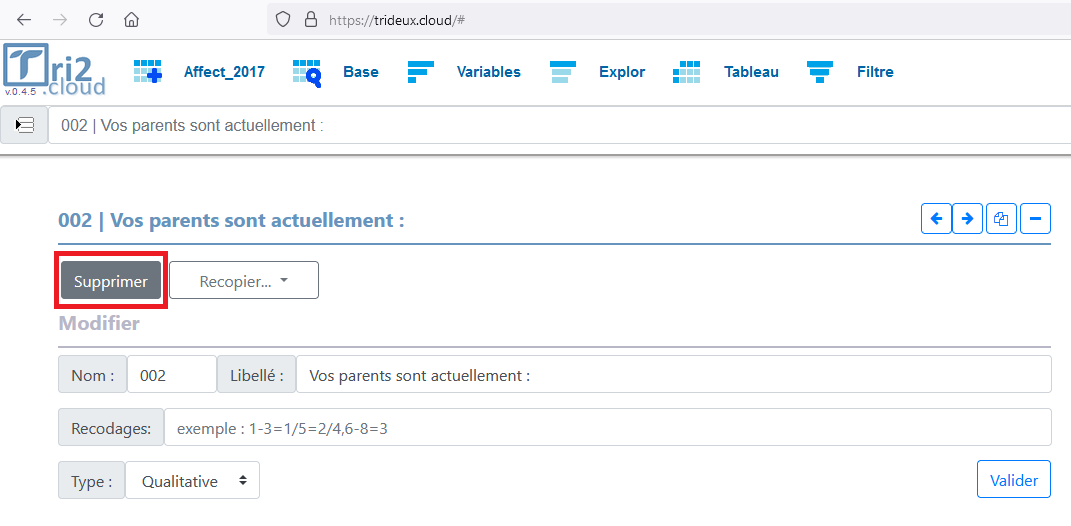Click the variable selector field '002 | Vos parents'

click(x=559, y=125)
